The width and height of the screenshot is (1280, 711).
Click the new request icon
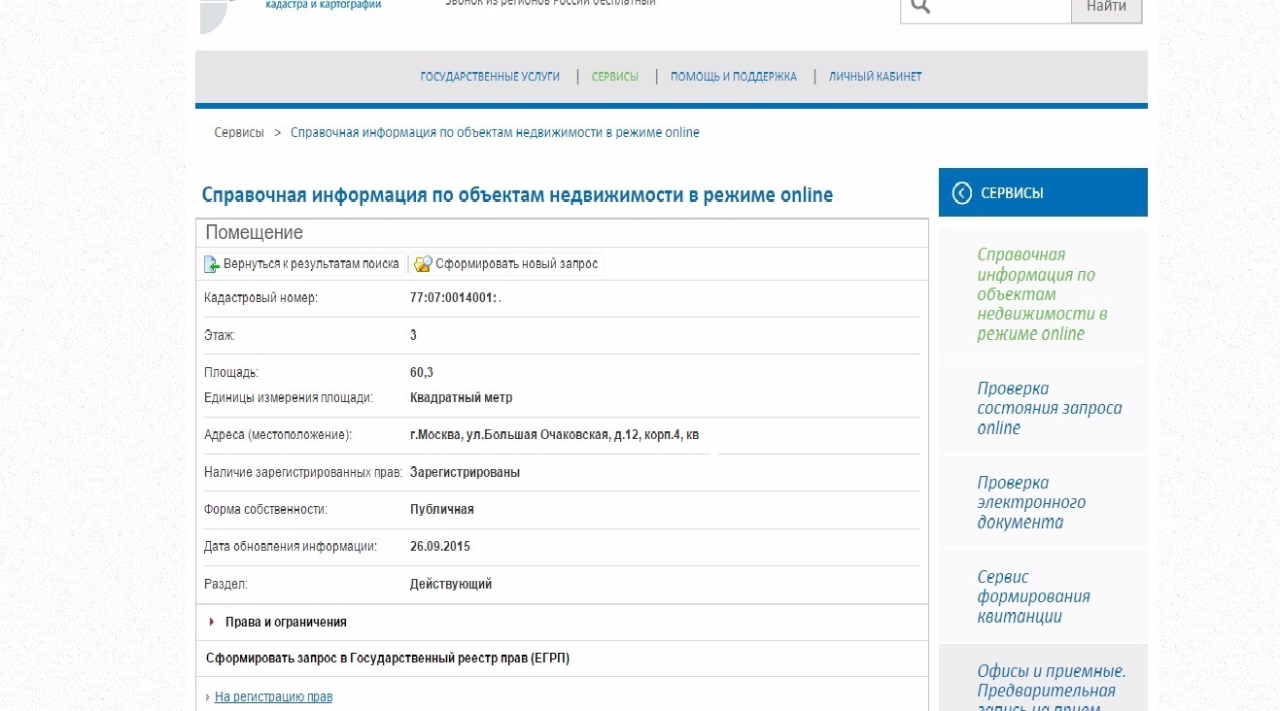423,264
